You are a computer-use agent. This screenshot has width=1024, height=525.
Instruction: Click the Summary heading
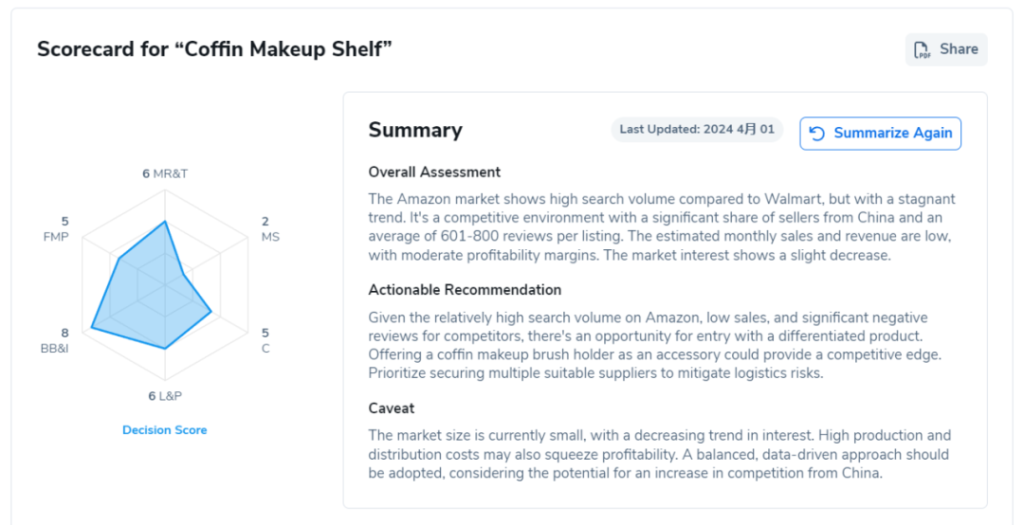coord(415,130)
